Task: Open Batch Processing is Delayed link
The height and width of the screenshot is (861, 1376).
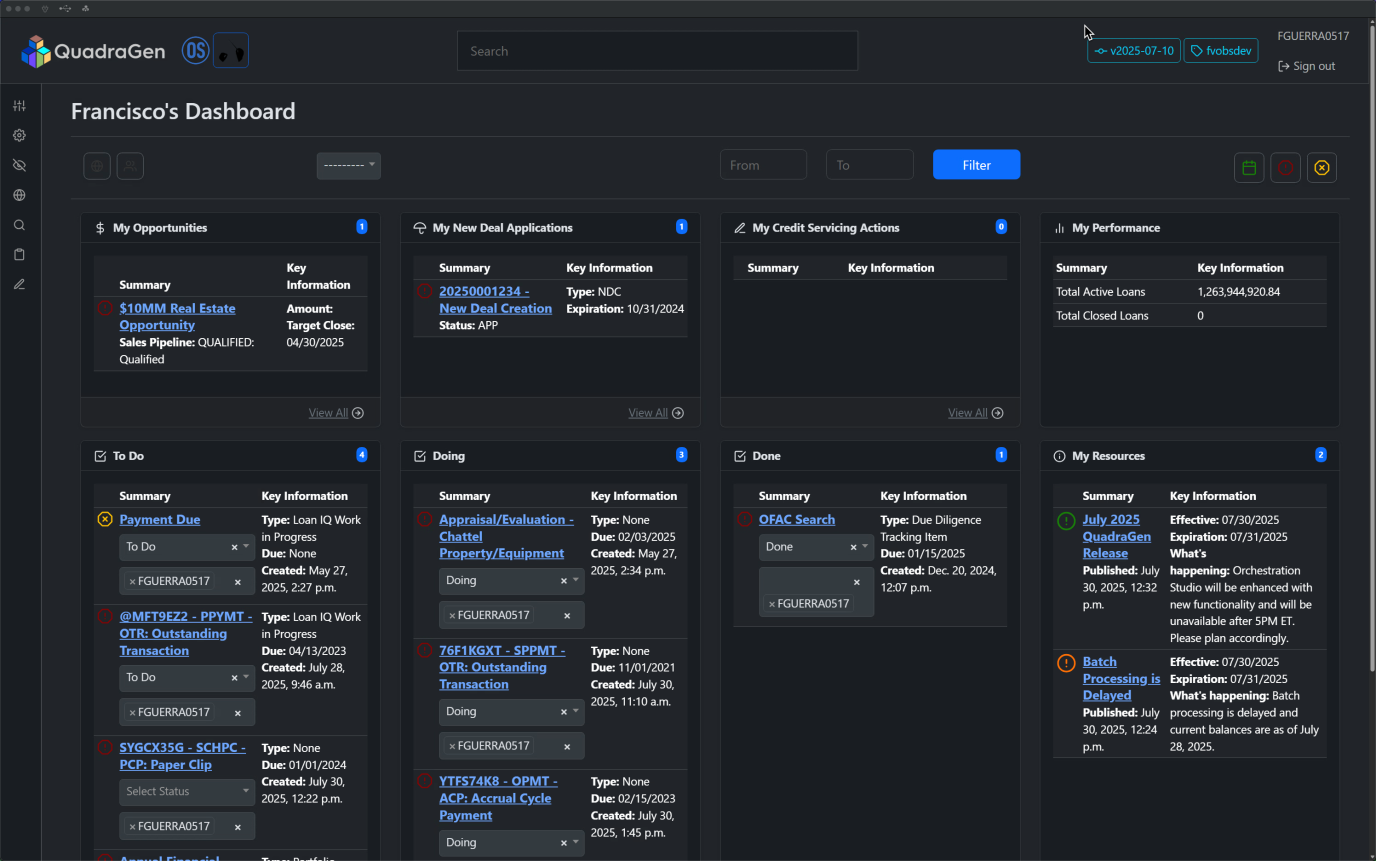Action: click(1122, 678)
